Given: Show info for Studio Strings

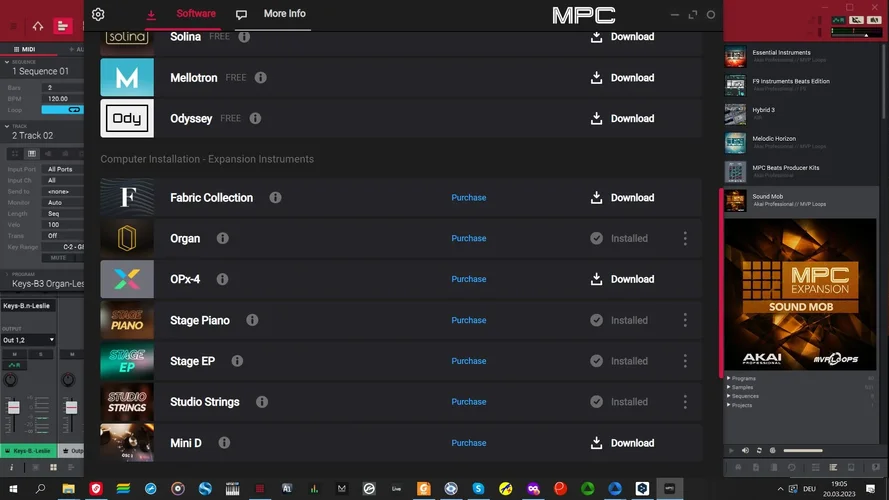Looking at the screenshot, I should click(261, 402).
